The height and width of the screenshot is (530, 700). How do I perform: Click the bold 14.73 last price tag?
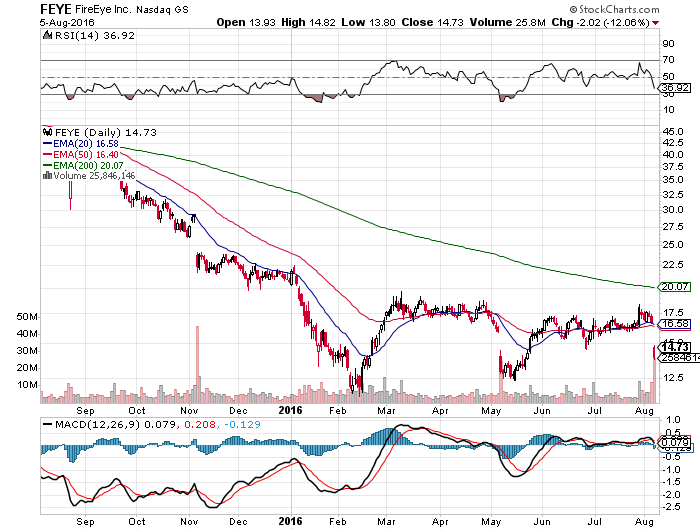[x=675, y=347]
